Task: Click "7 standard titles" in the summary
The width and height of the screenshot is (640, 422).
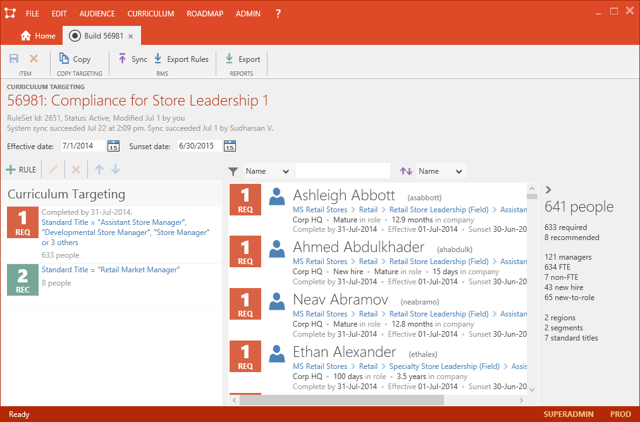Action: [571, 338]
